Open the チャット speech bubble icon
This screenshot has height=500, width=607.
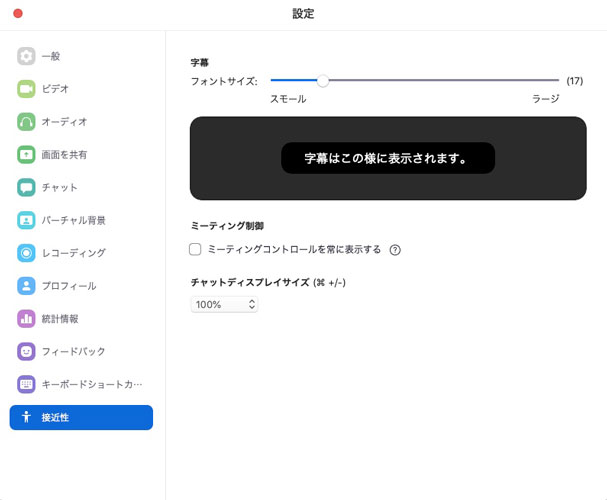(x=26, y=187)
